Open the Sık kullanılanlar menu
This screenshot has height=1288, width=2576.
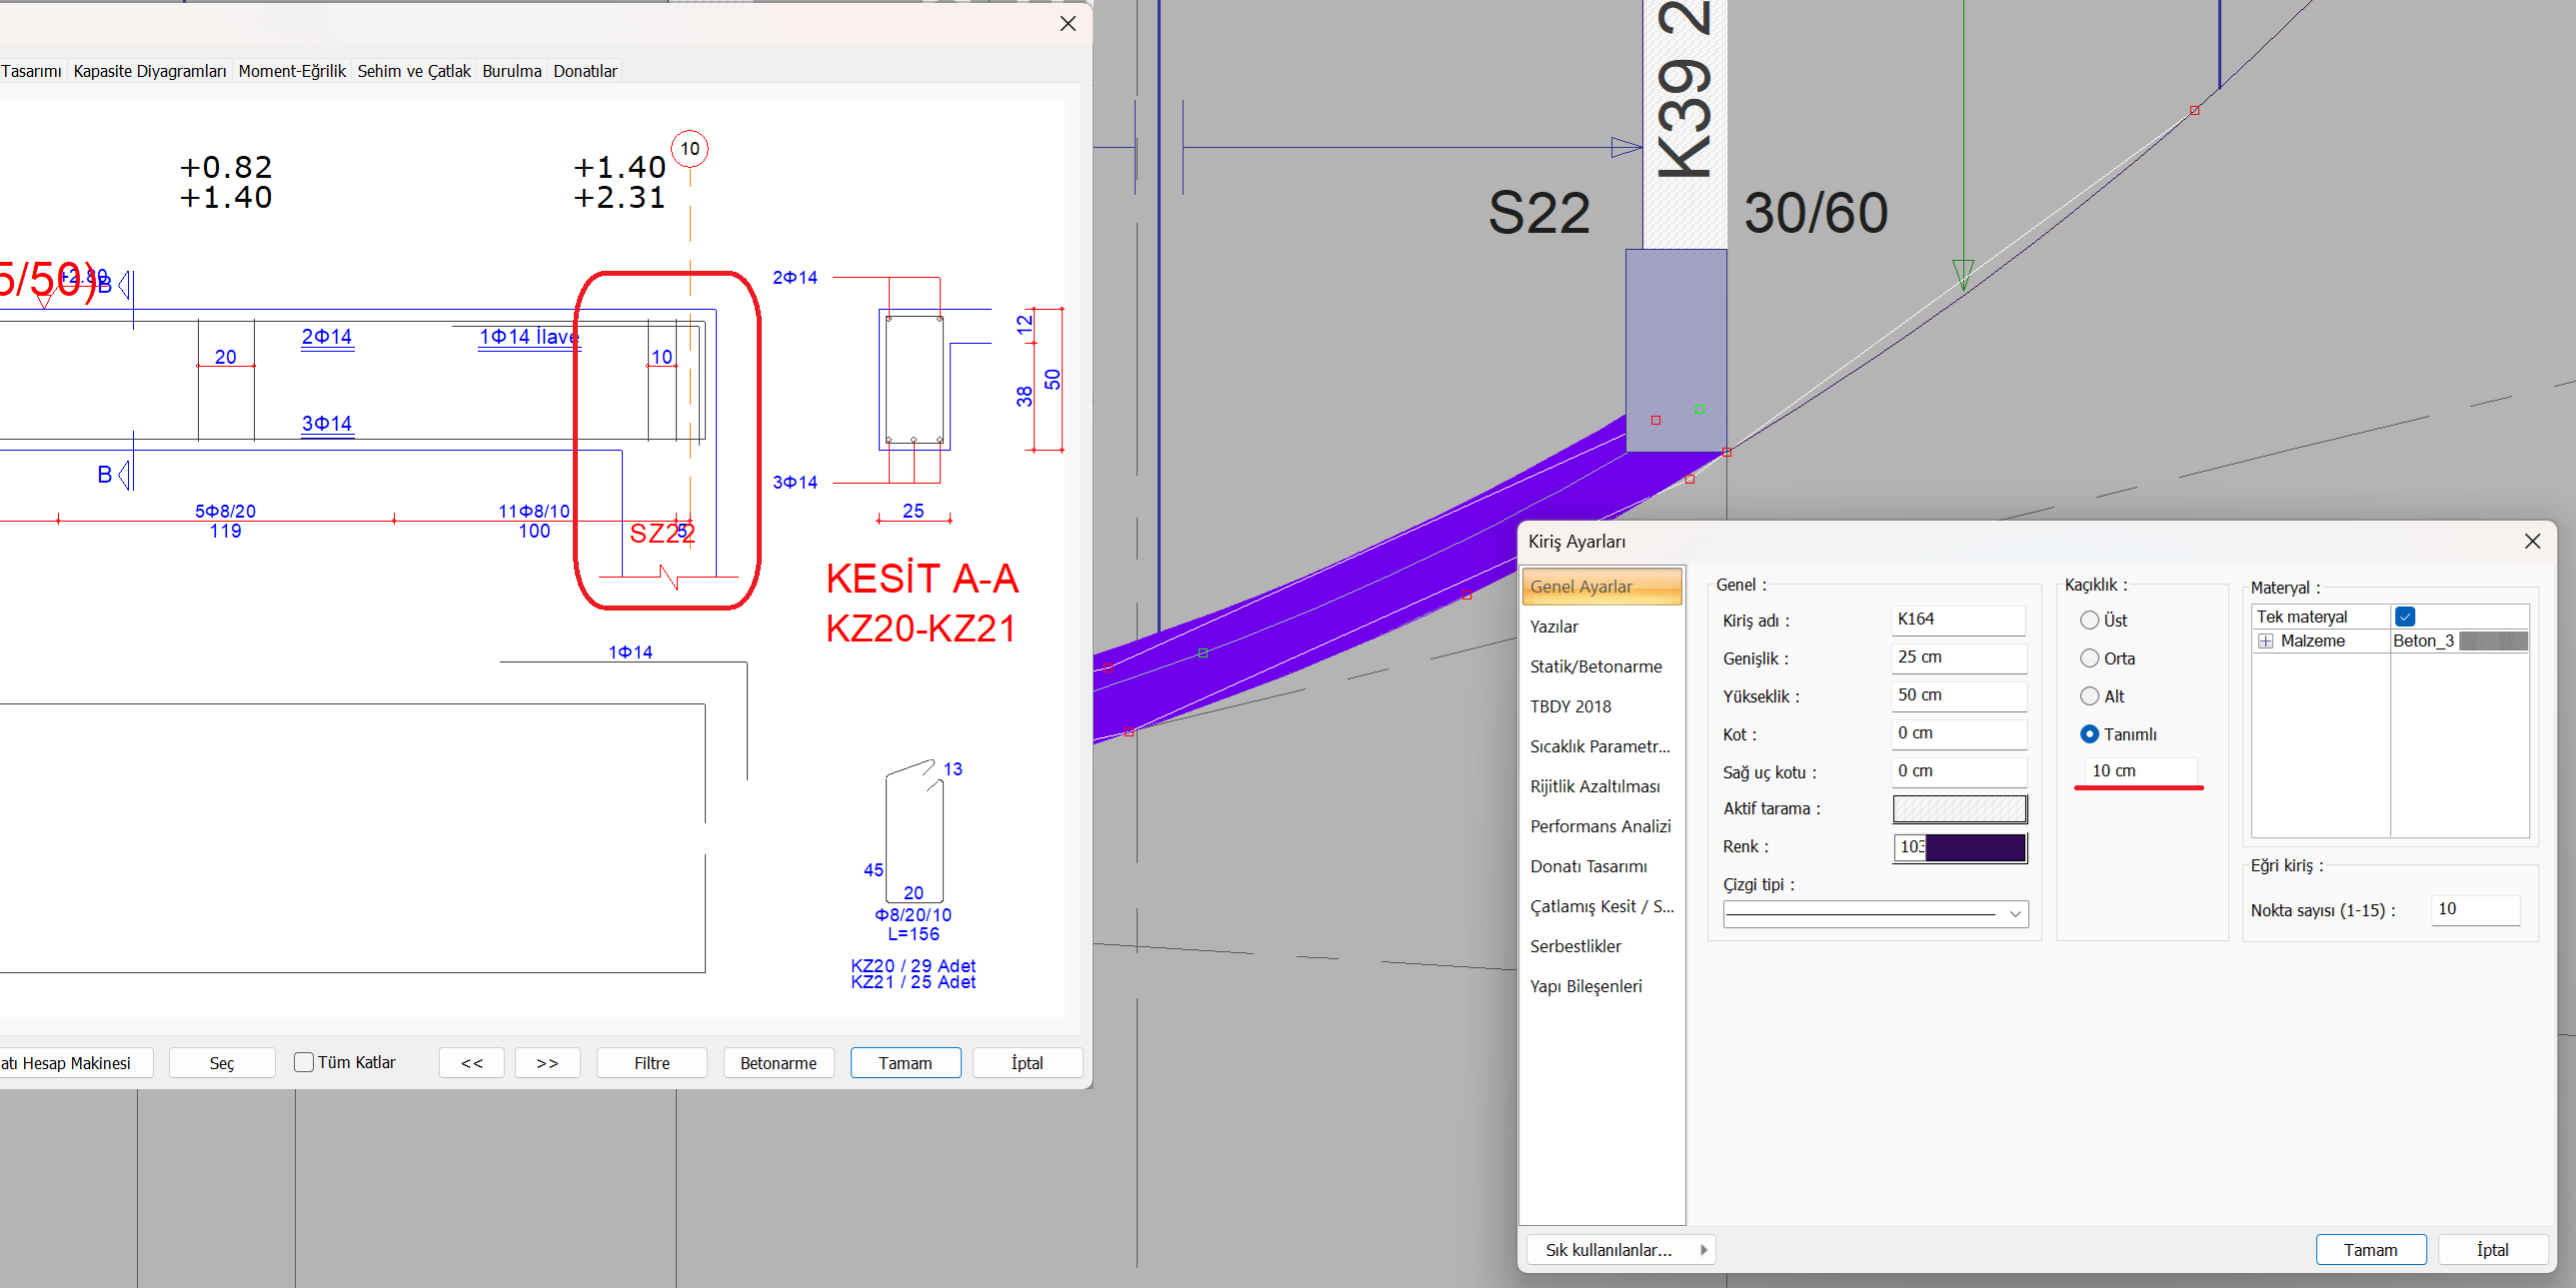1620,1250
